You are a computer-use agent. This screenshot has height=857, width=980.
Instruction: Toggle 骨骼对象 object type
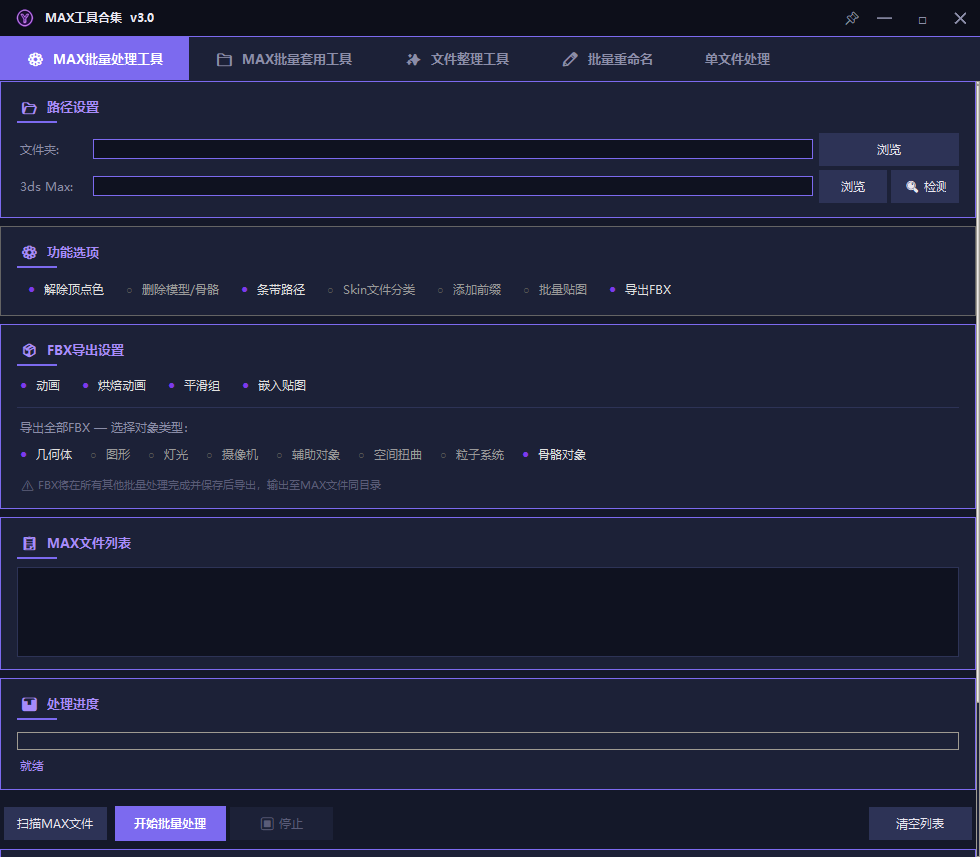pos(554,455)
